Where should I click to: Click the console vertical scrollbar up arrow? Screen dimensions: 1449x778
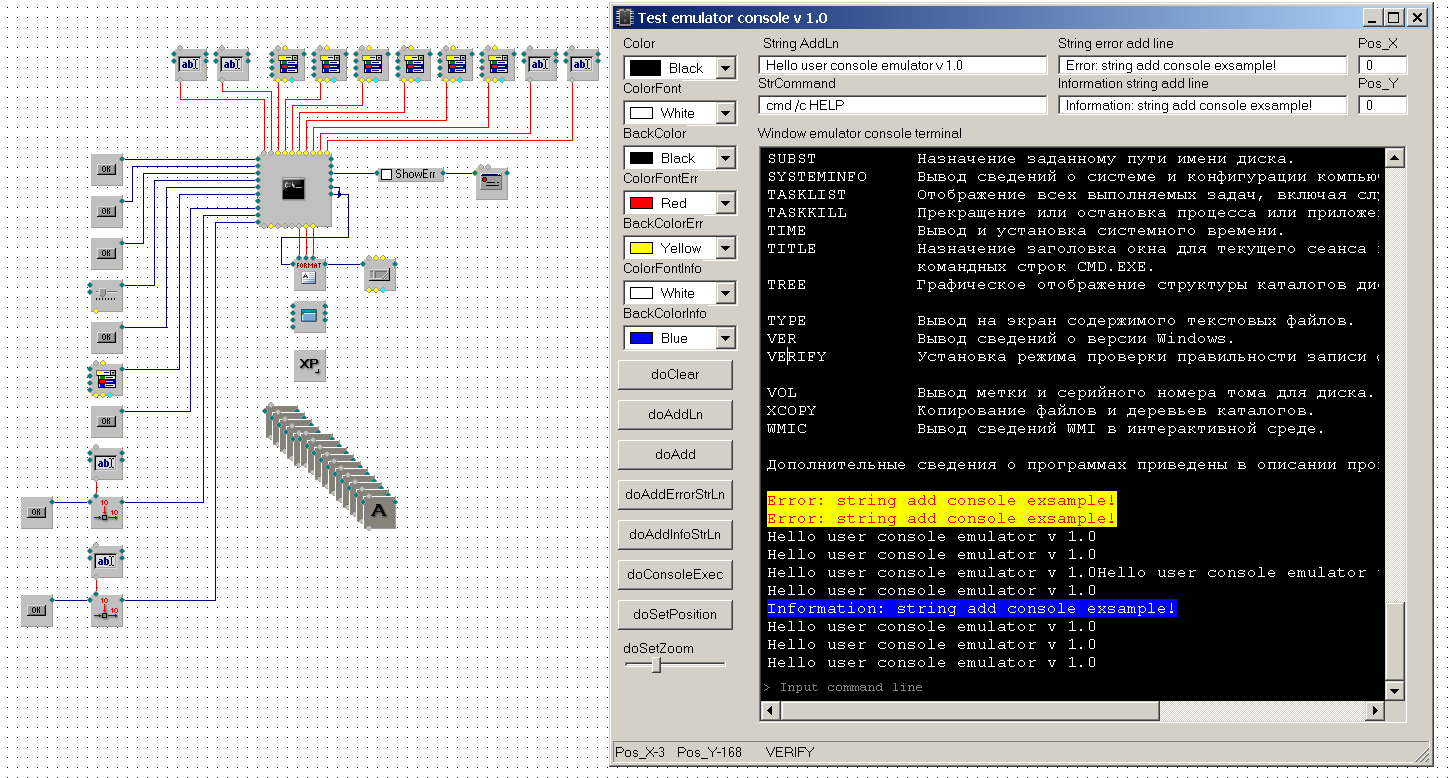[1395, 157]
